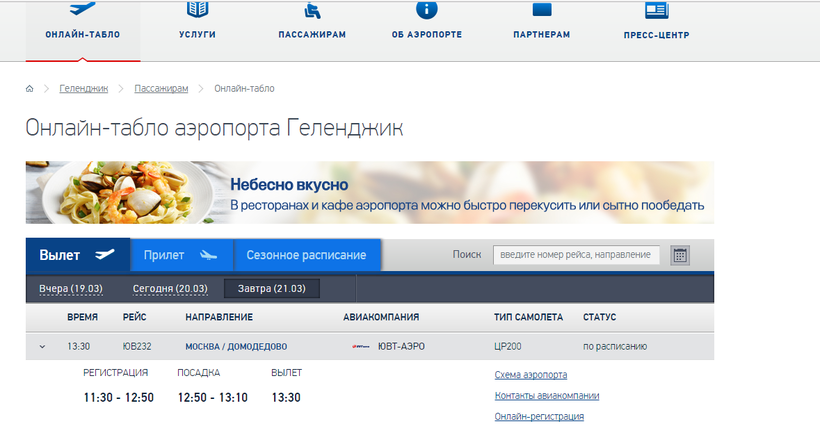Click the flight search input field
This screenshot has height=433, width=820.
(577, 255)
